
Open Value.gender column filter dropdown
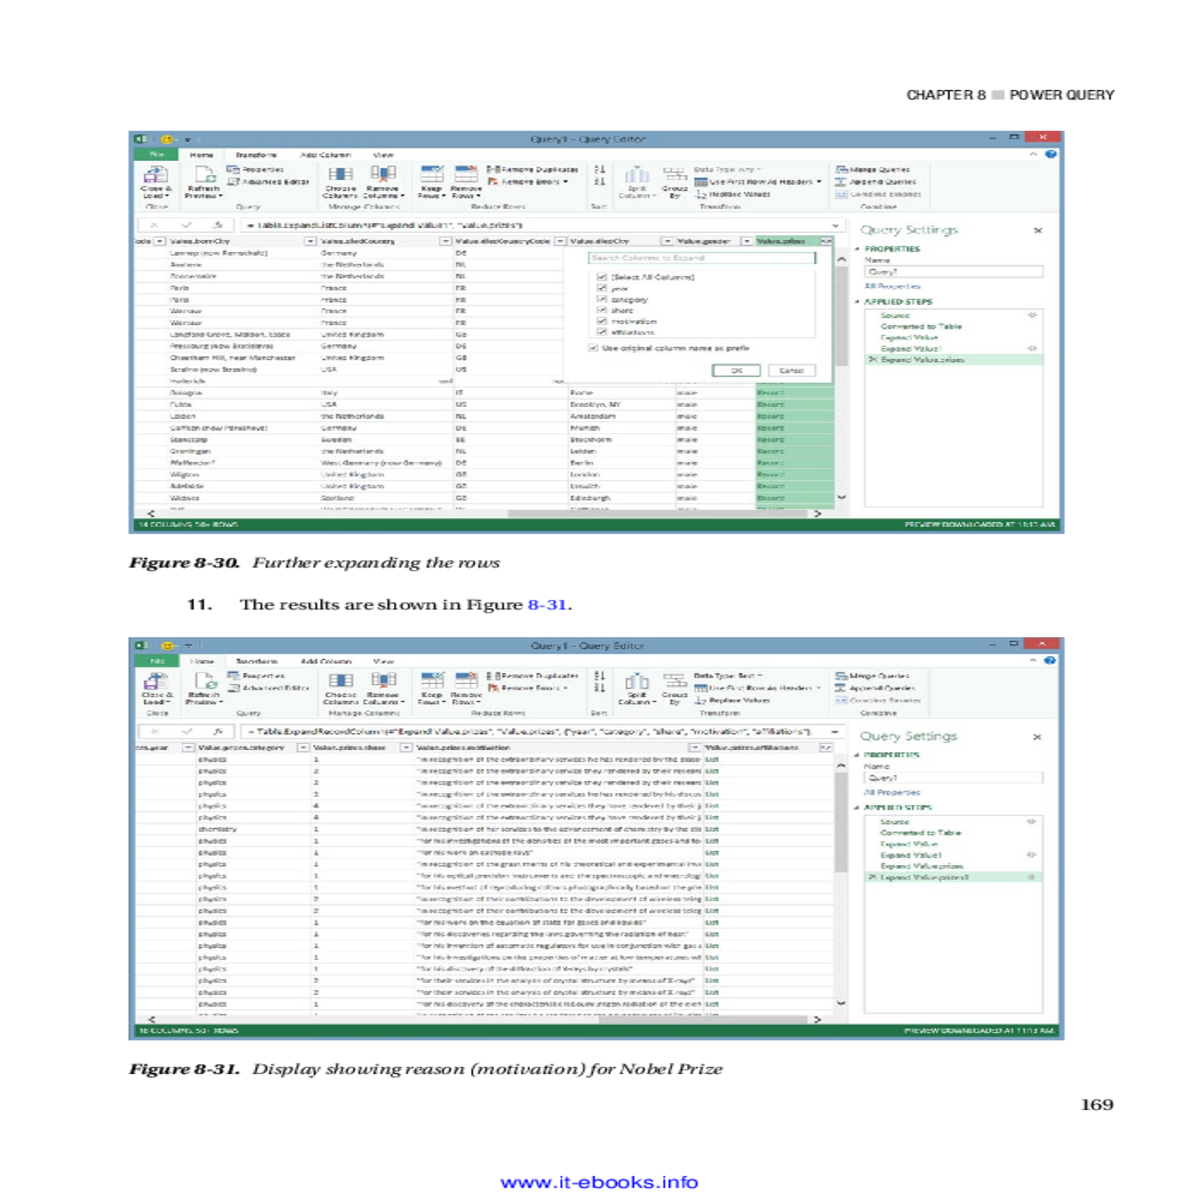[746, 241]
